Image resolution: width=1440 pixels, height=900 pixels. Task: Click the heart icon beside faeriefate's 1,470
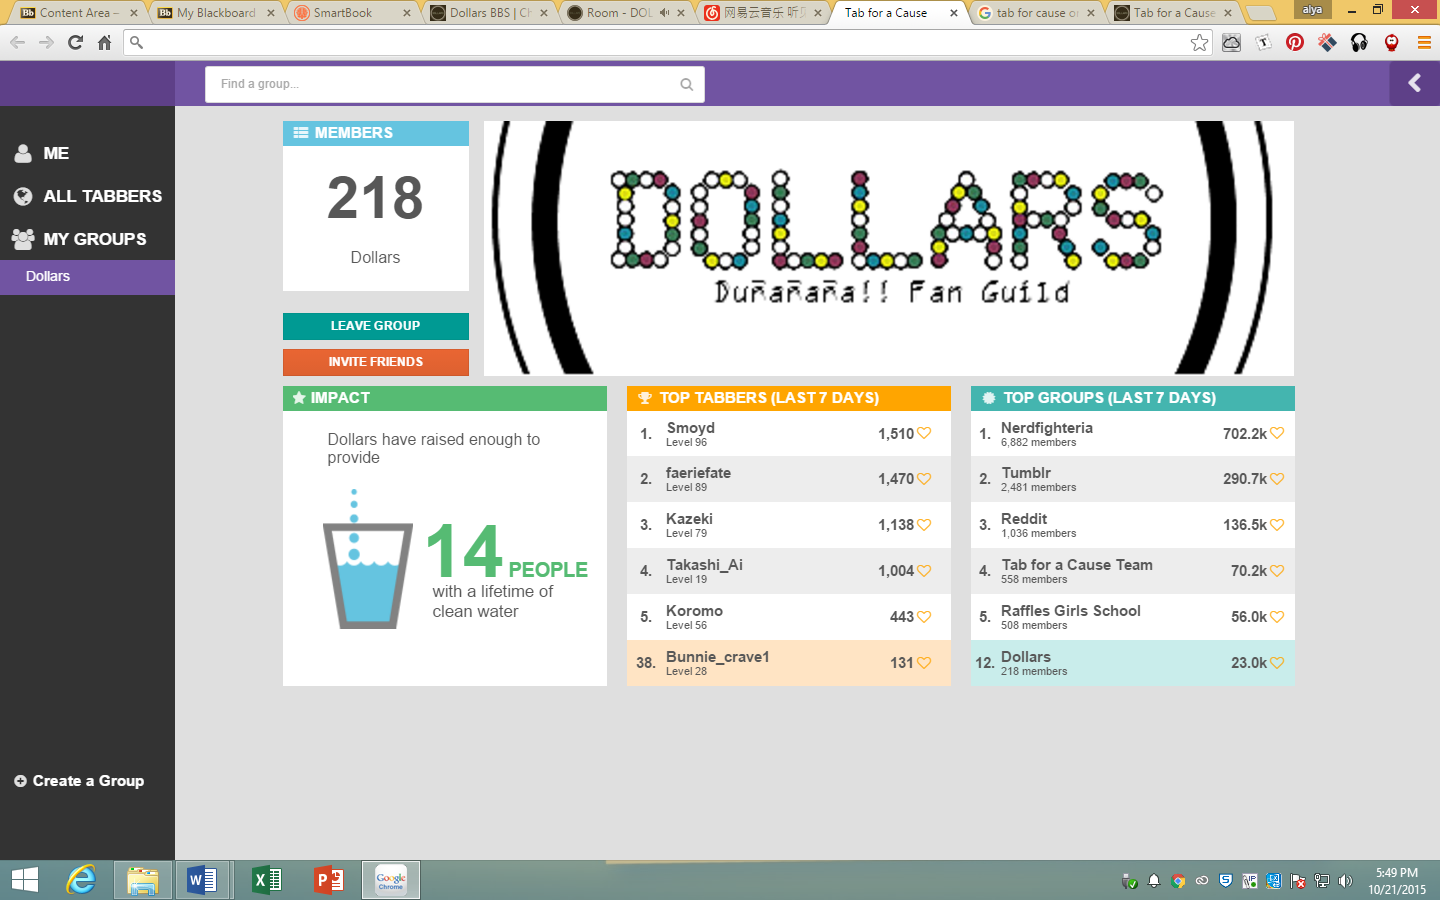tap(924, 479)
